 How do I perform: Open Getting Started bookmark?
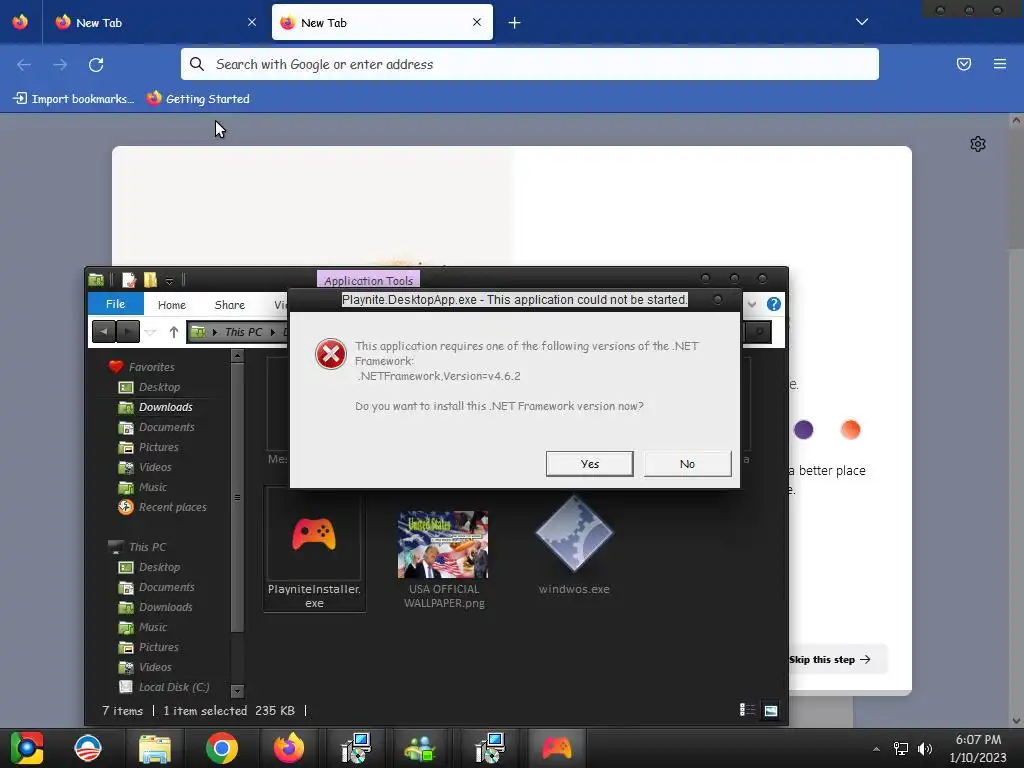pyautogui.click(x=199, y=99)
